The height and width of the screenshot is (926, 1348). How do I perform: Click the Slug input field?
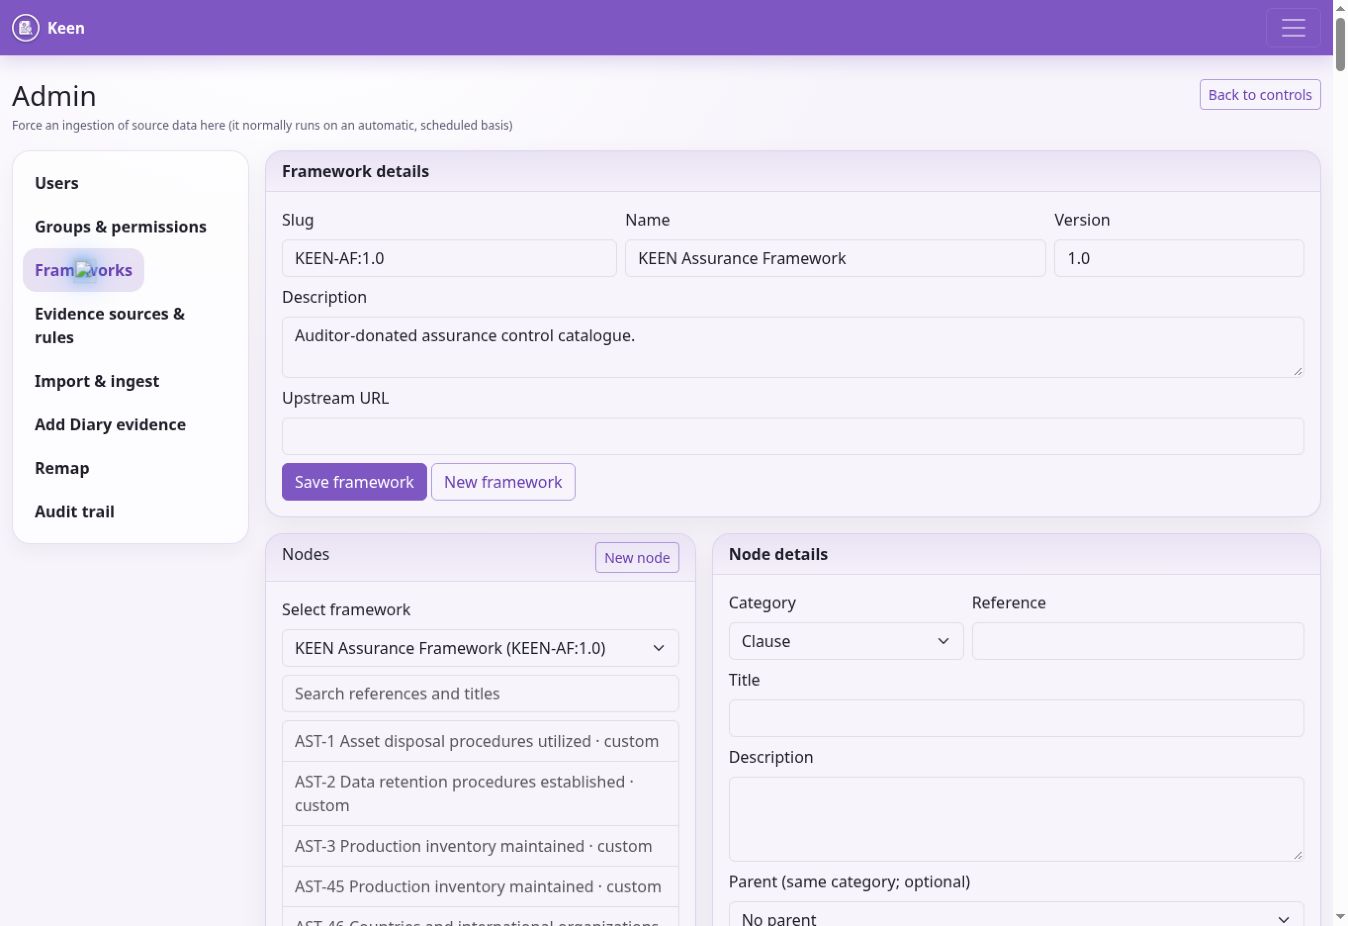coord(449,258)
